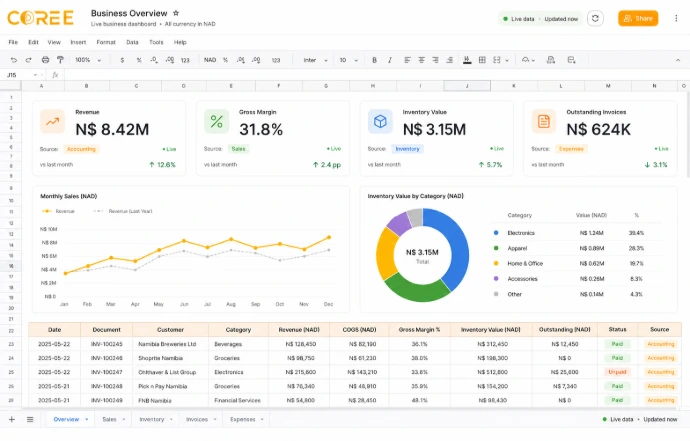The image size is (690, 441).
Task: Toggle italic formatting
Action: (389, 60)
